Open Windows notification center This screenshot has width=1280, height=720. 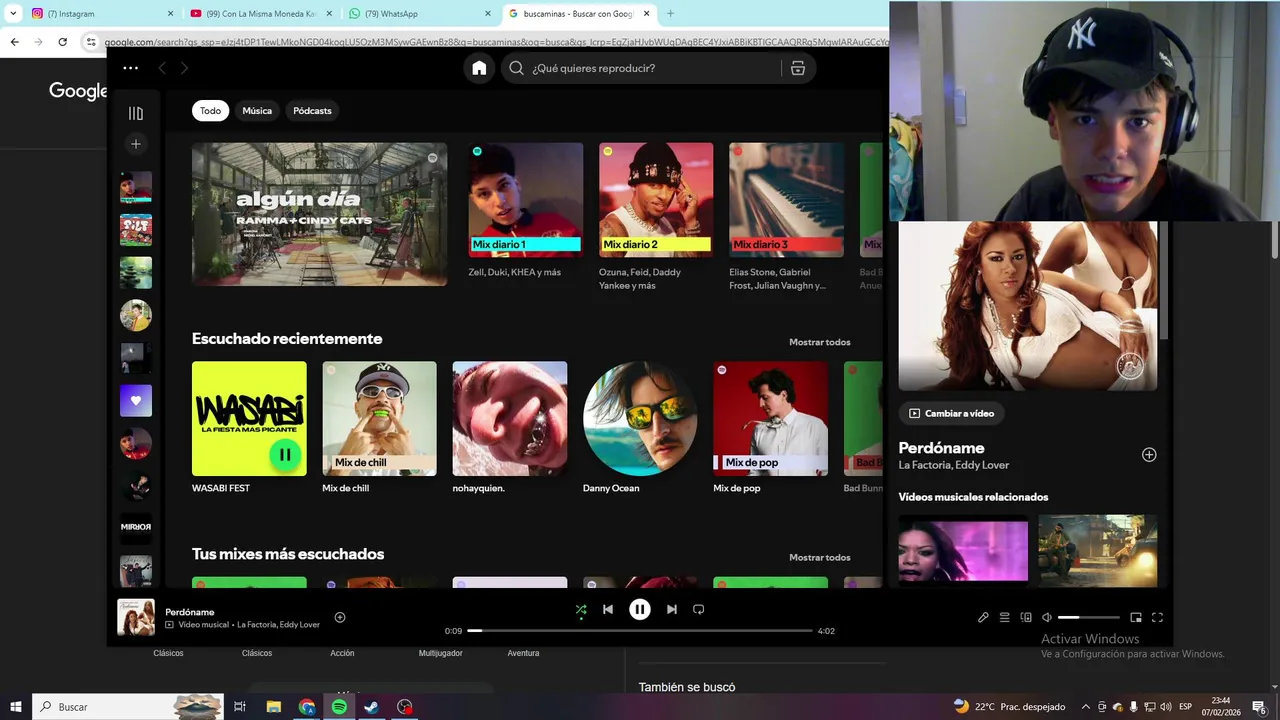coord(1259,707)
